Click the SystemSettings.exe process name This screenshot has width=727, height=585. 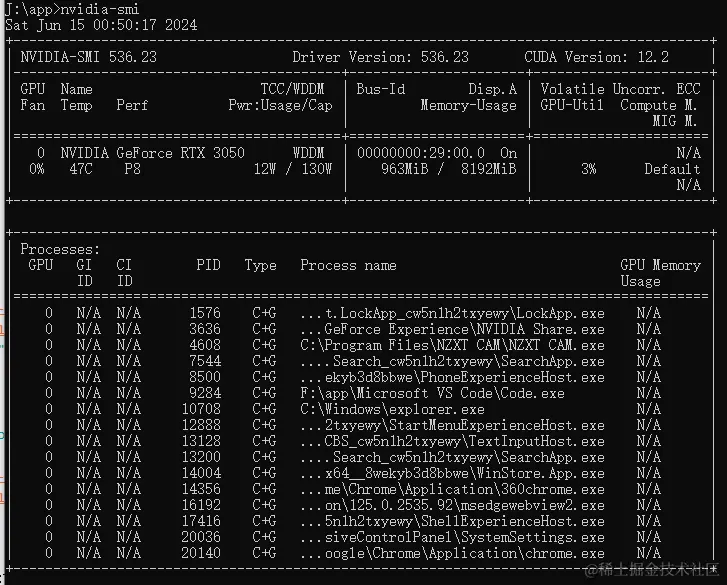[x=452, y=537]
